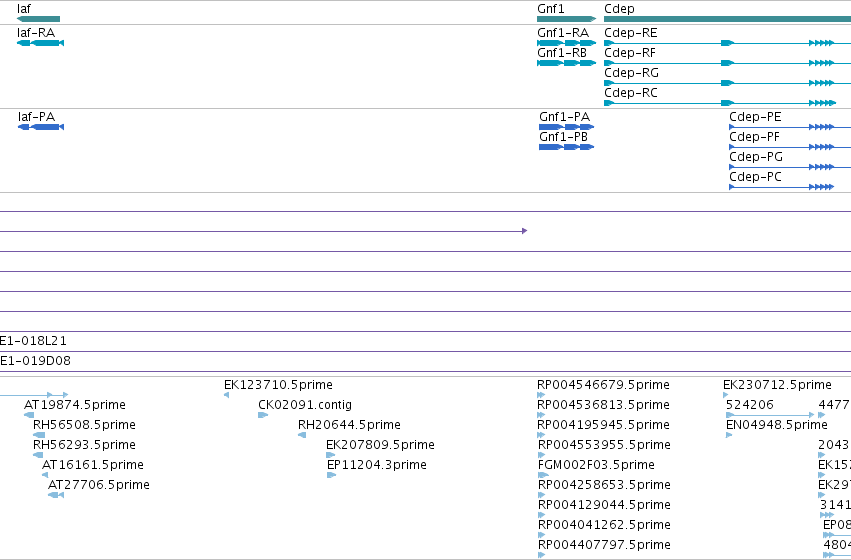
Task: Select the EN04948.5prime EST
Action: point(777,425)
